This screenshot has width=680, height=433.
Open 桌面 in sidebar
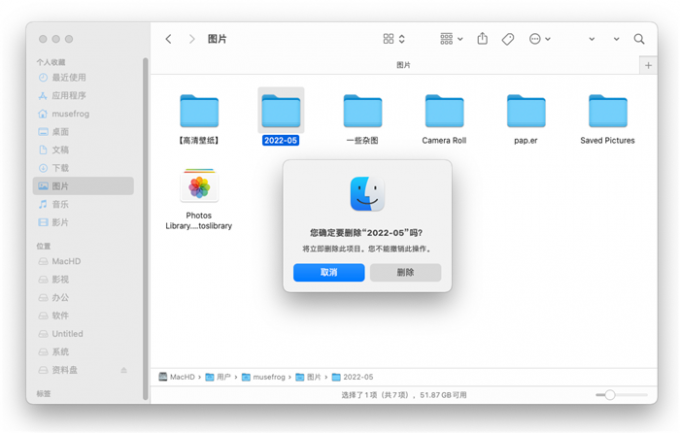pos(83,132)
